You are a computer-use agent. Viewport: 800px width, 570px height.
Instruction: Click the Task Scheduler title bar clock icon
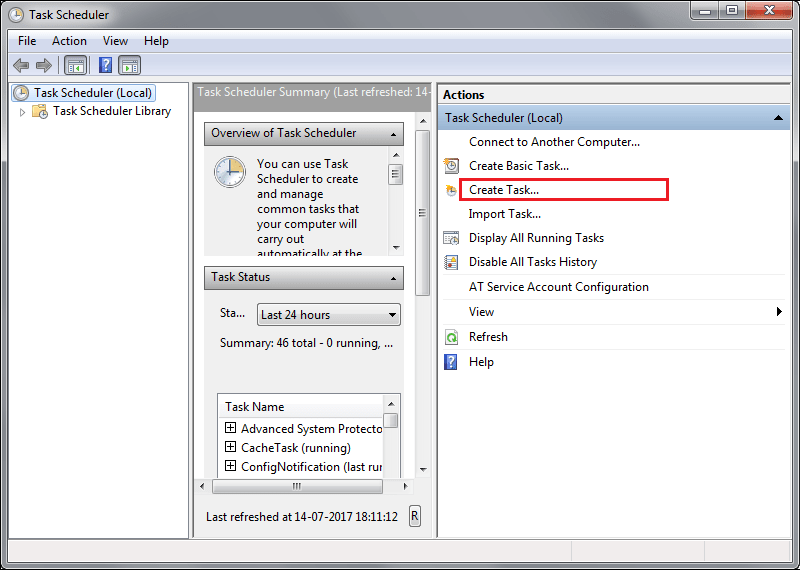tap(16, 15)
